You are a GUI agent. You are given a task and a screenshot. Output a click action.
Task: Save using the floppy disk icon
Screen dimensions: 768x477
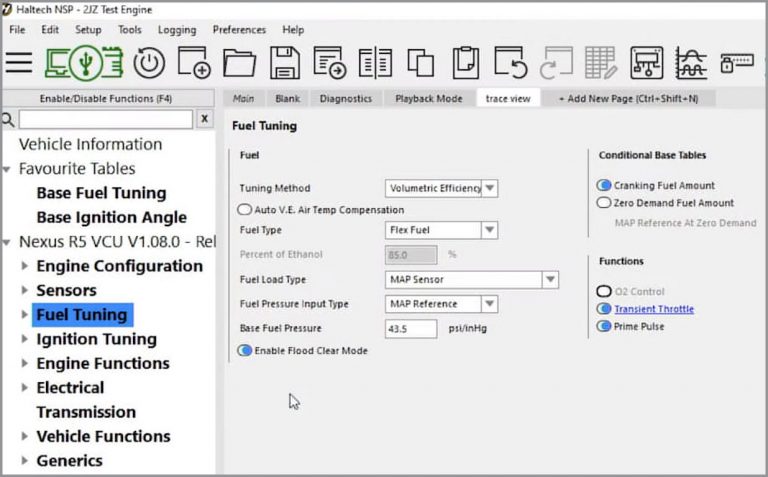point(285,62)
